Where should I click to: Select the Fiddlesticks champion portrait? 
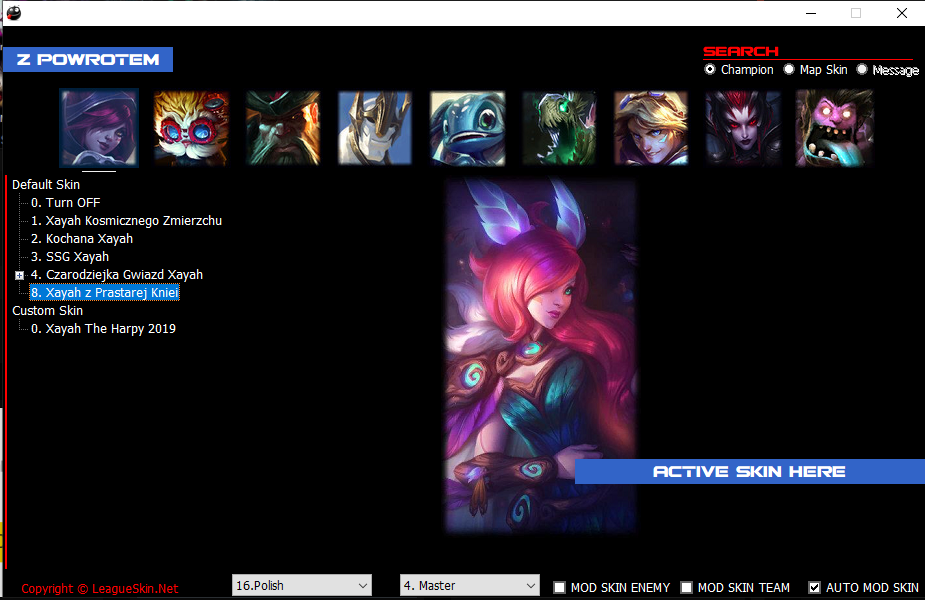[x=559, y=128]
